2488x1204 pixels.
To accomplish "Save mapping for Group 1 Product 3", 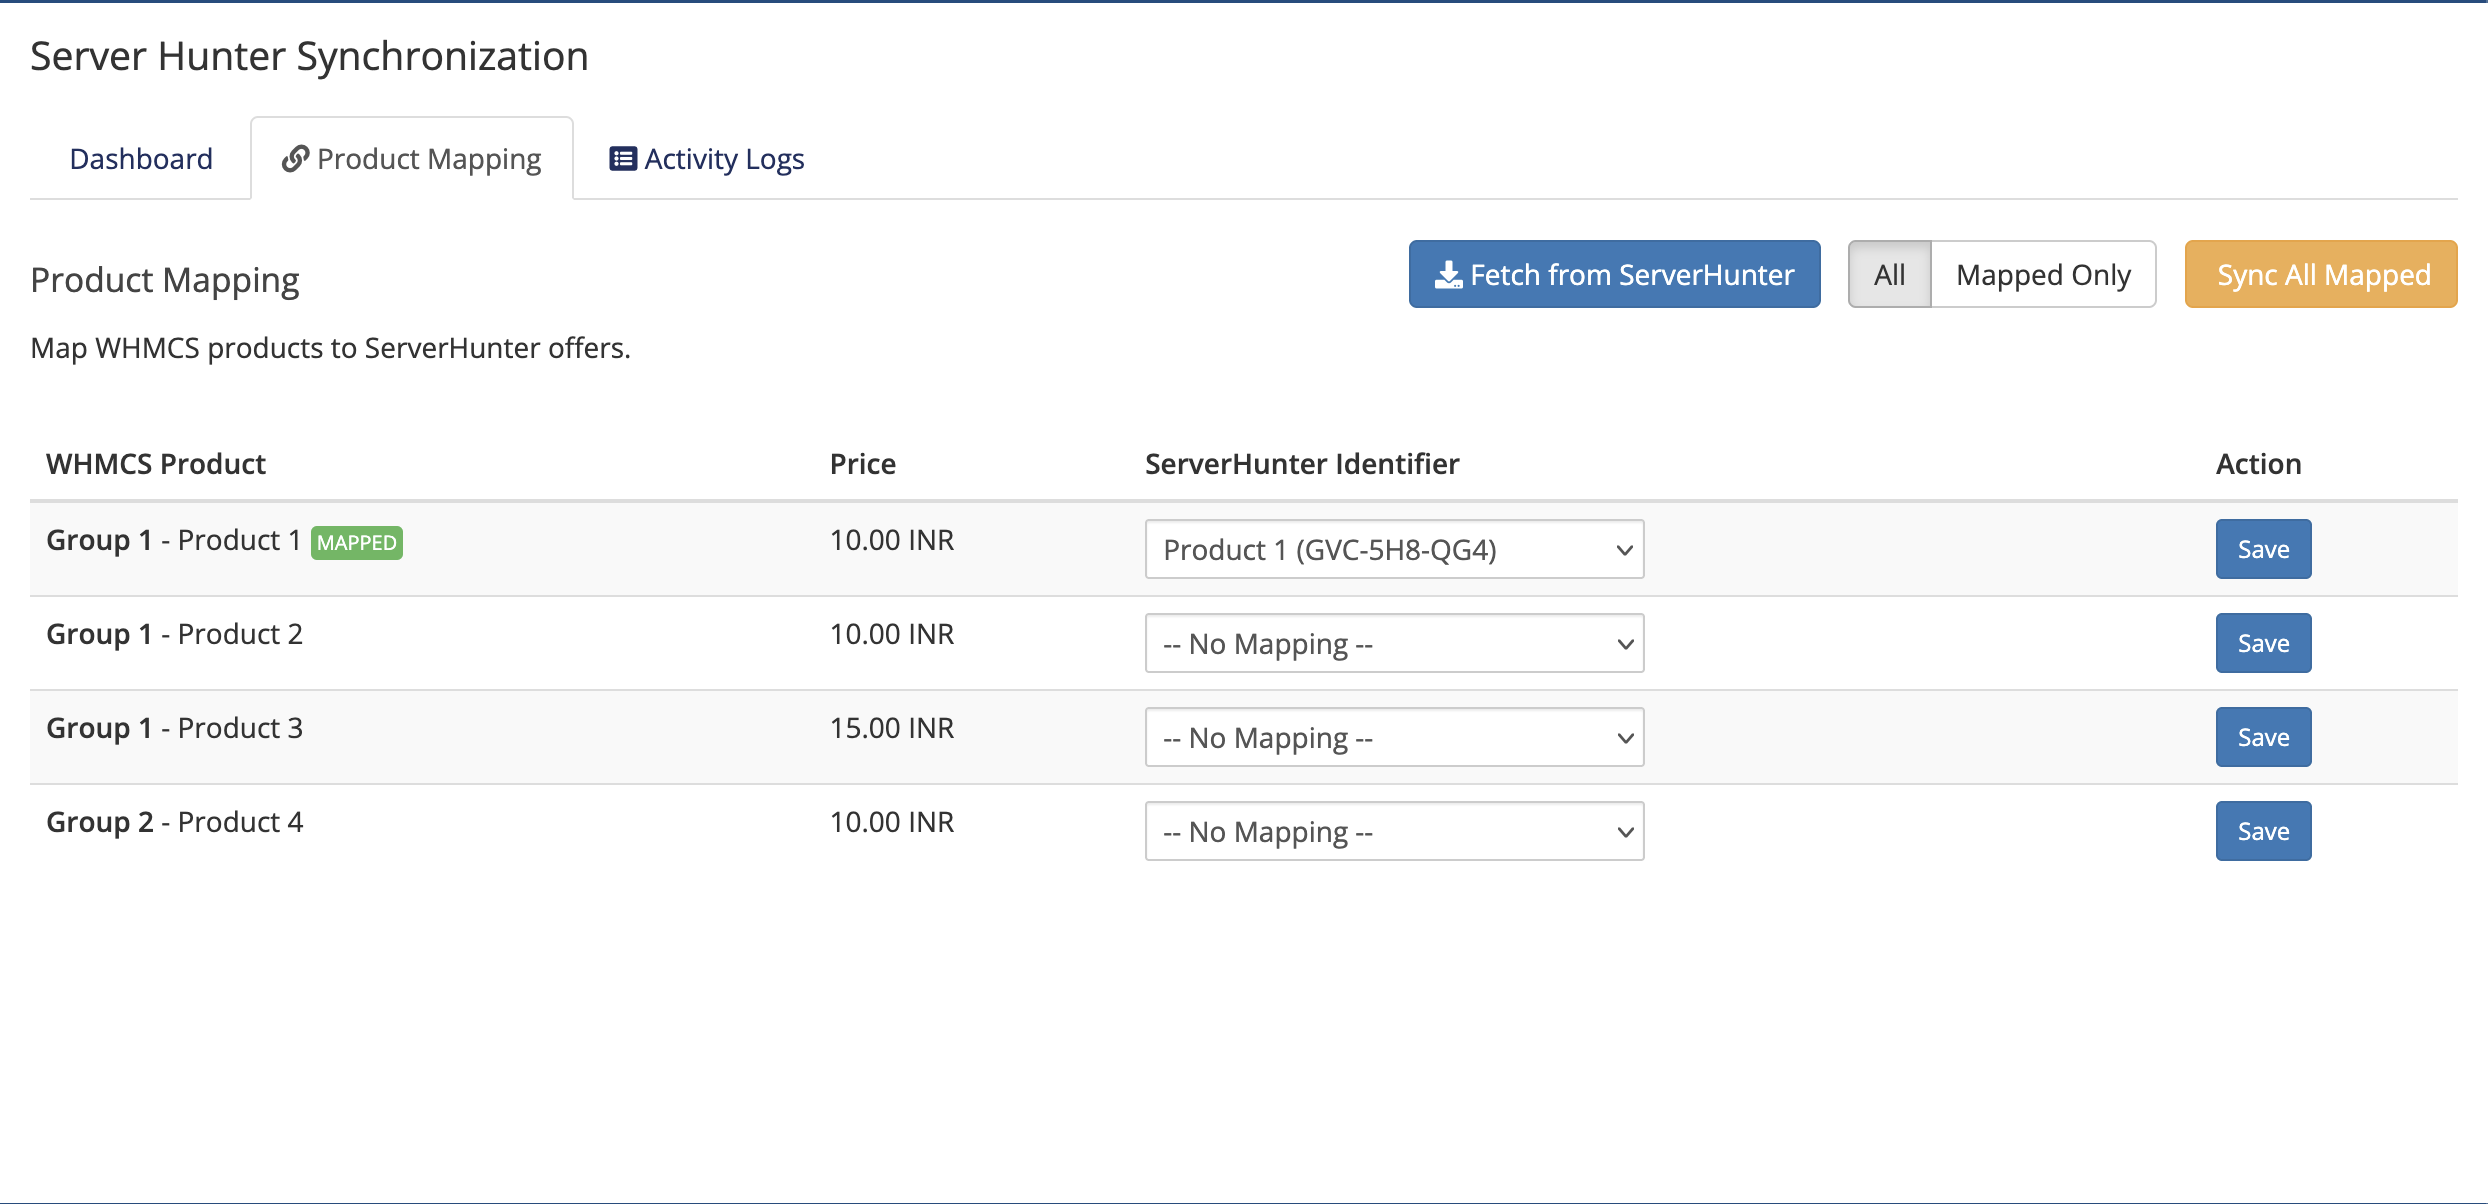I will tap(2263, 737).
